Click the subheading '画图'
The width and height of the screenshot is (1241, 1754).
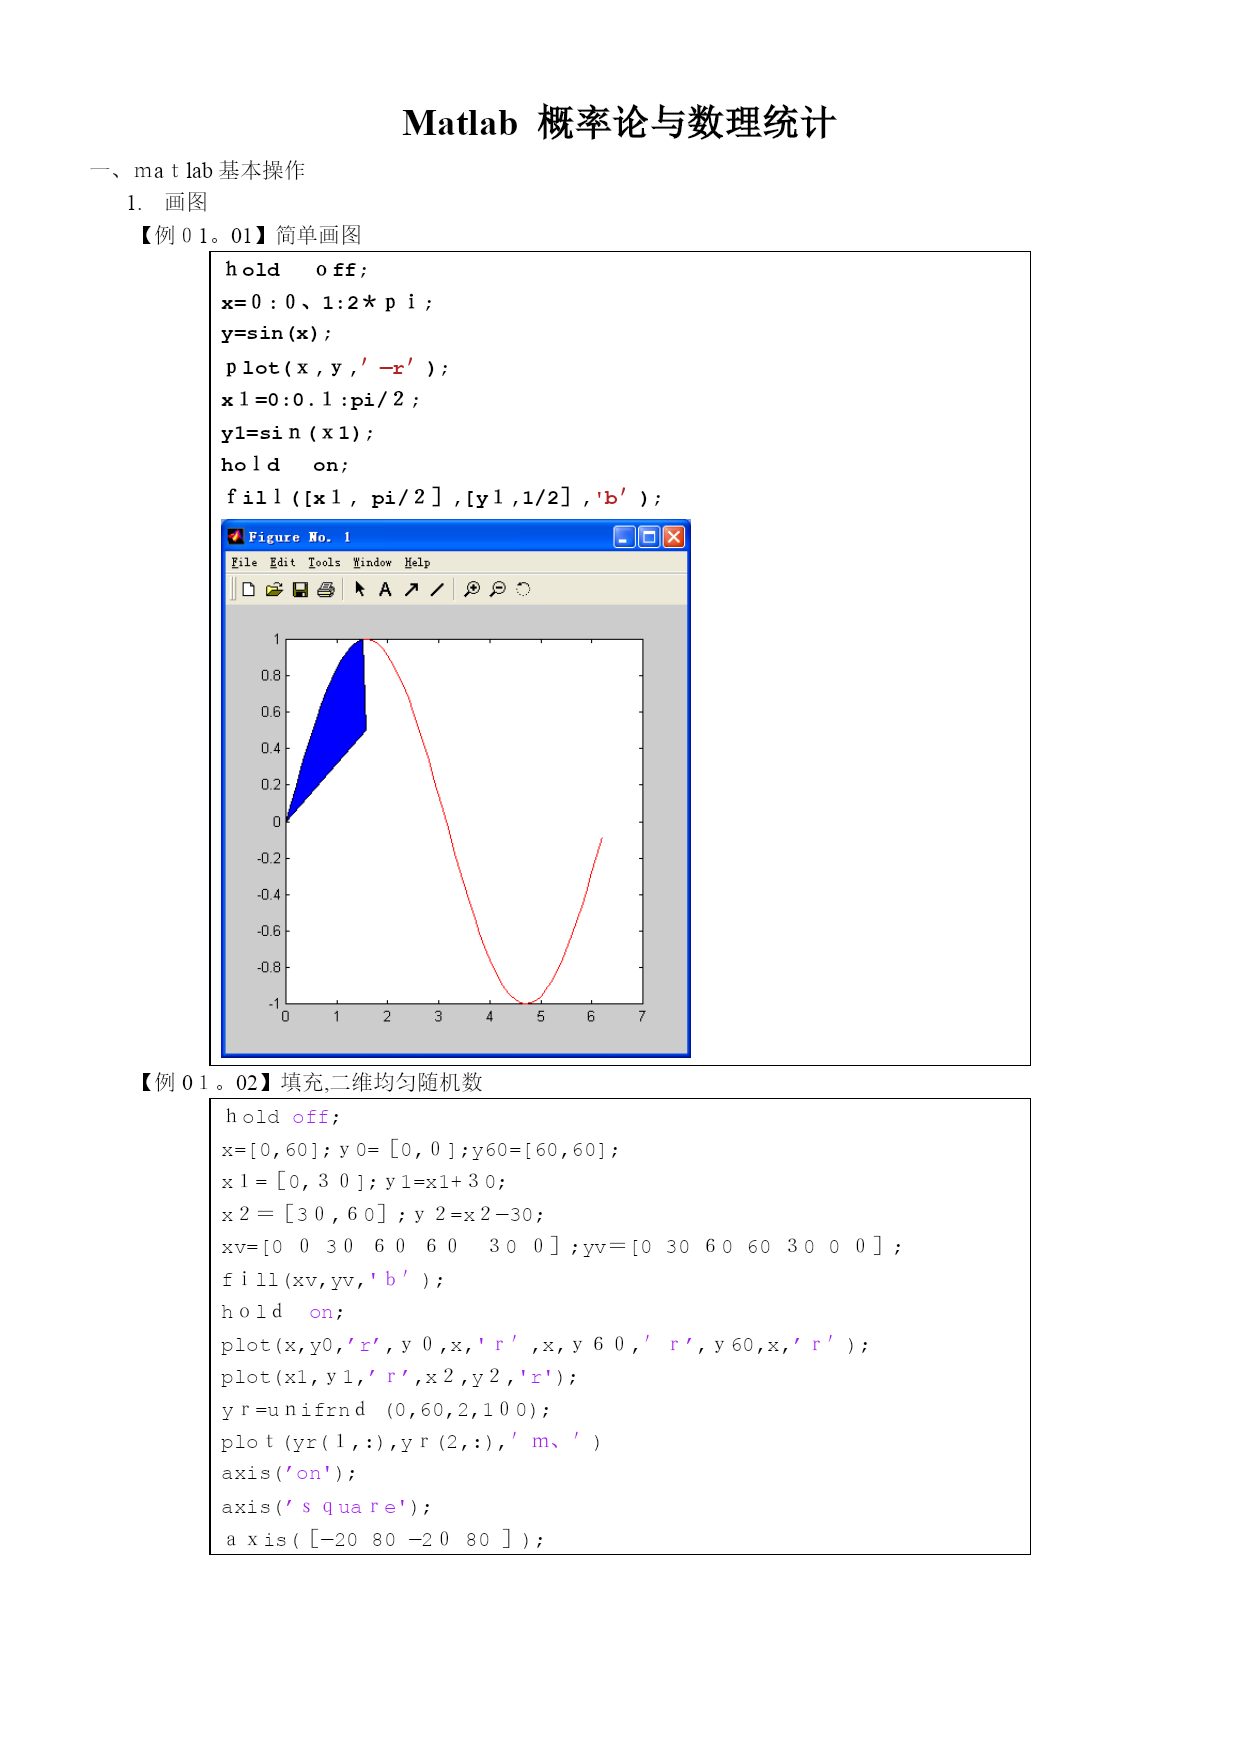[x=186, y=202]
